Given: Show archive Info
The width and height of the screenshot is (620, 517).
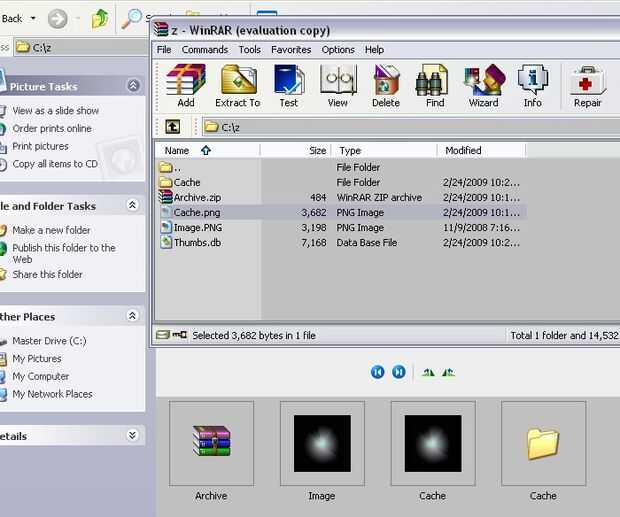Looking at the screenshot, I should (x=532, y=86).
